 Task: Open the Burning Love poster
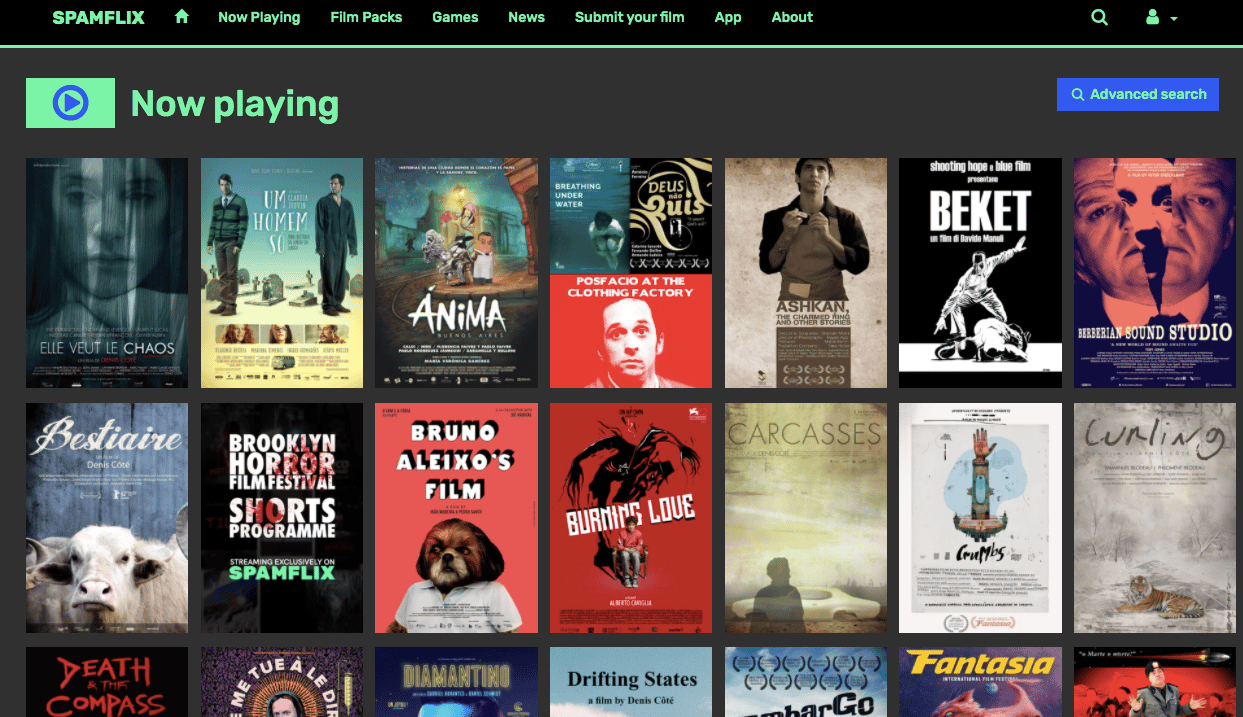pyautogui.click(x=631, y=518)
